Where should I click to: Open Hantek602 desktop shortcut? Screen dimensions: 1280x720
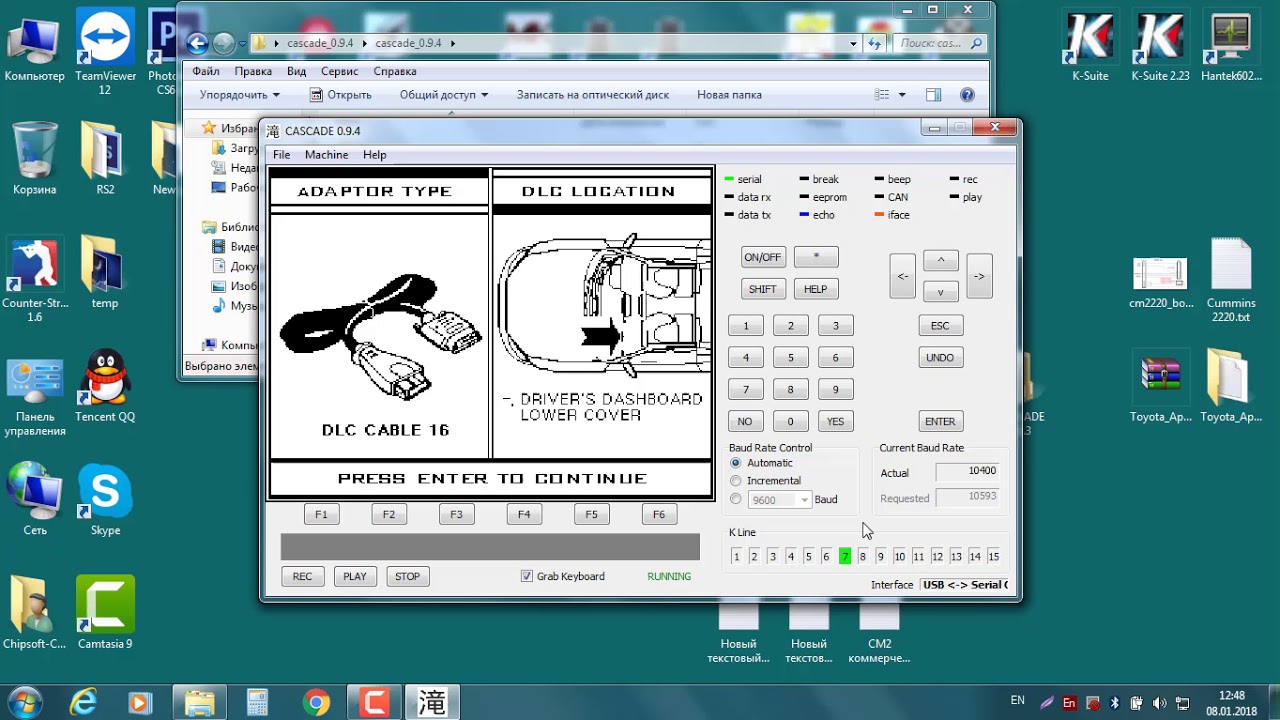(x=1231, y=46)
